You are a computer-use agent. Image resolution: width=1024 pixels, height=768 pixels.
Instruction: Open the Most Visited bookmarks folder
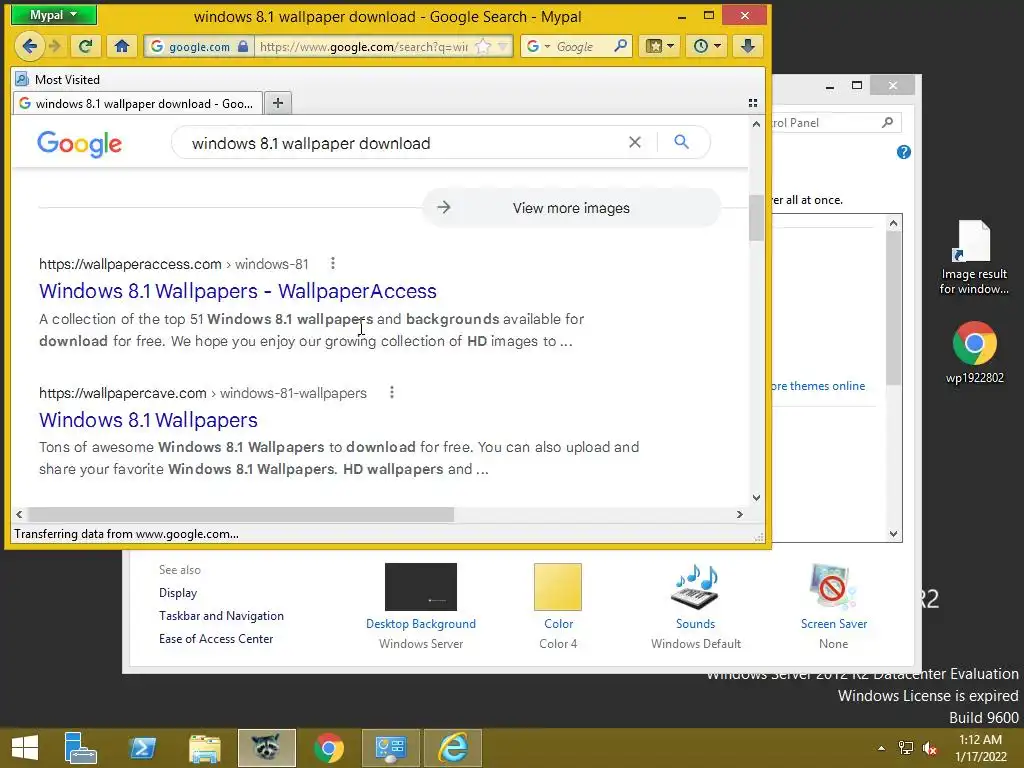[58, 80]
